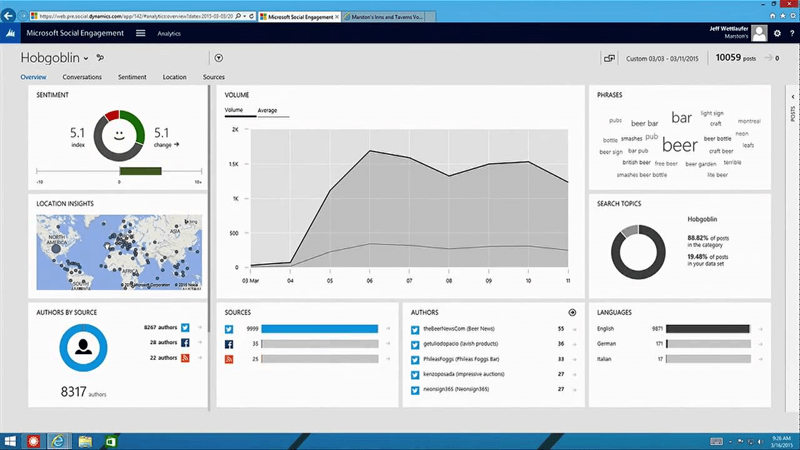Open the hamburger navigation menu
This screenshot has width=800, height=450.
click(x=140, y=33)
